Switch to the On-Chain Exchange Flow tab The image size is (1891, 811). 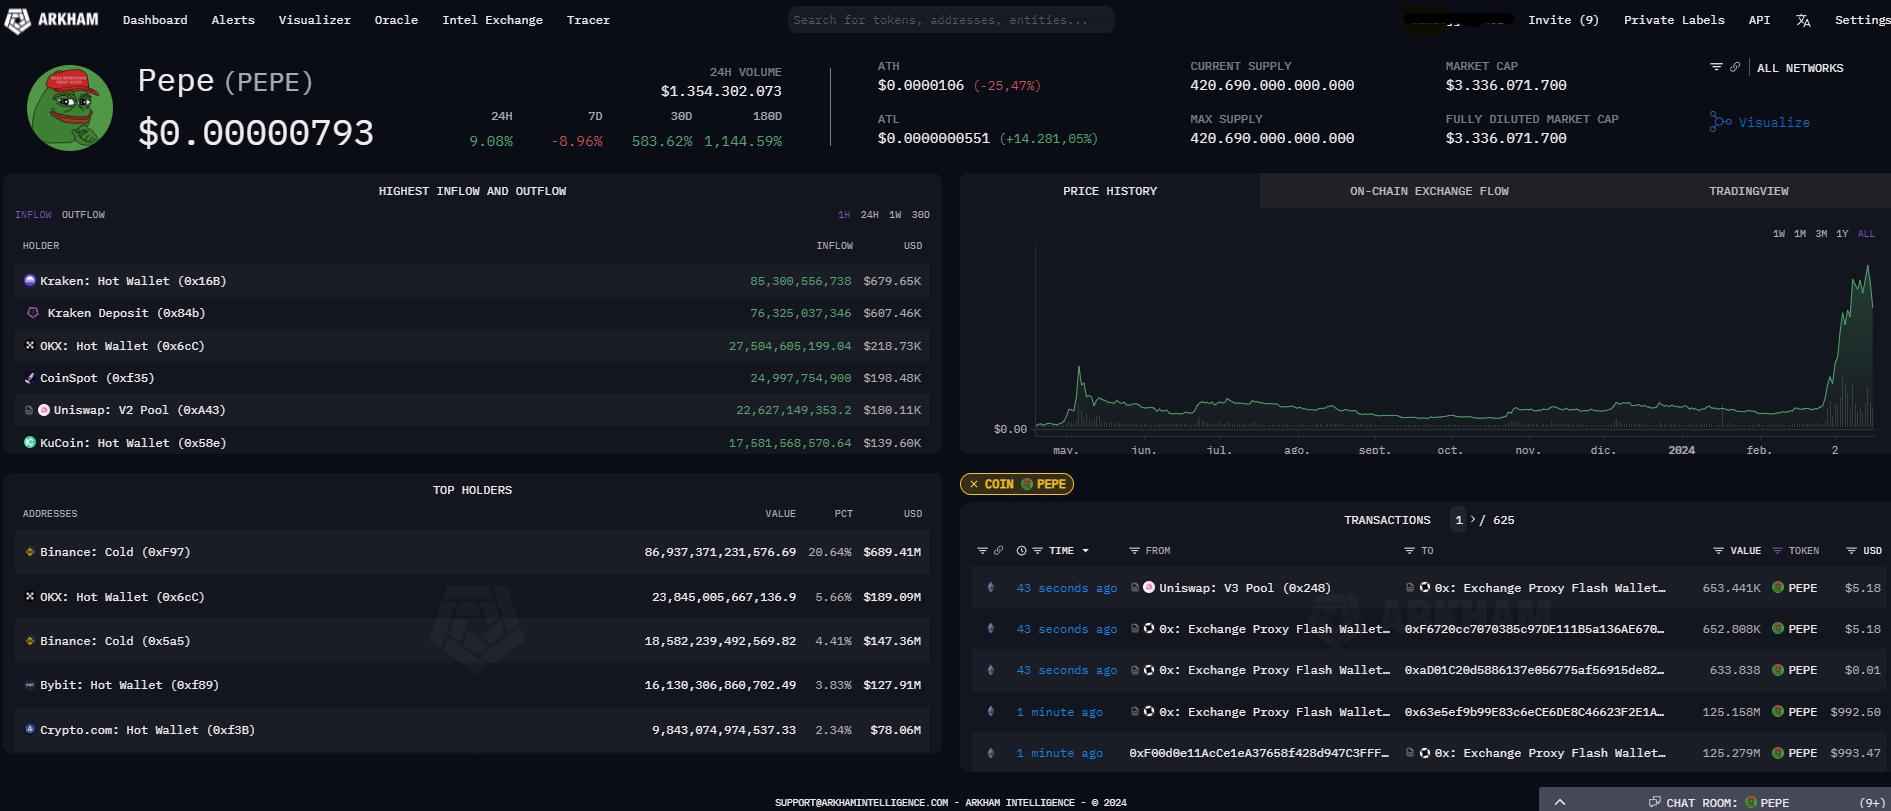(x=1429, y=191)
